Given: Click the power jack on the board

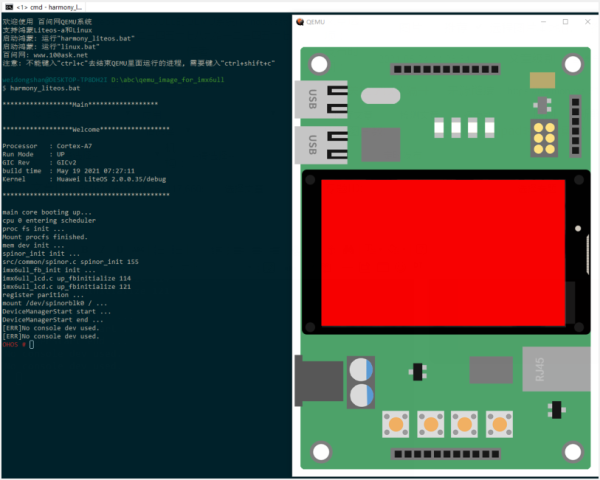Looking at the screenshot, I should coord(319,381).
